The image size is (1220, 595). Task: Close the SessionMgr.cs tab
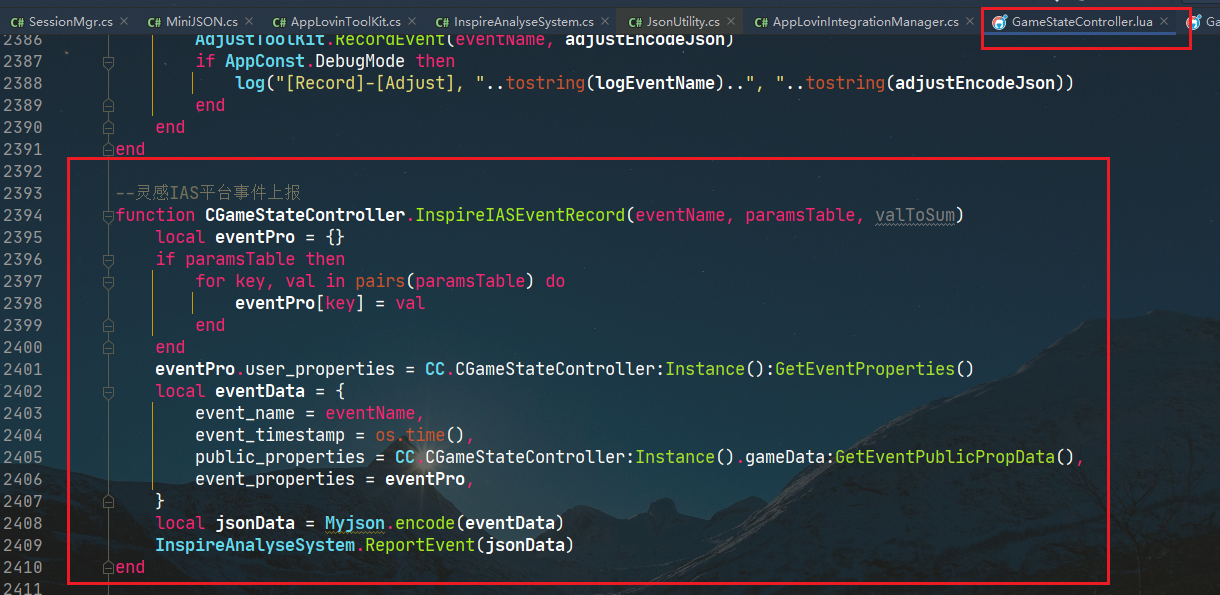pyautogui.click(x=125, y=21)
